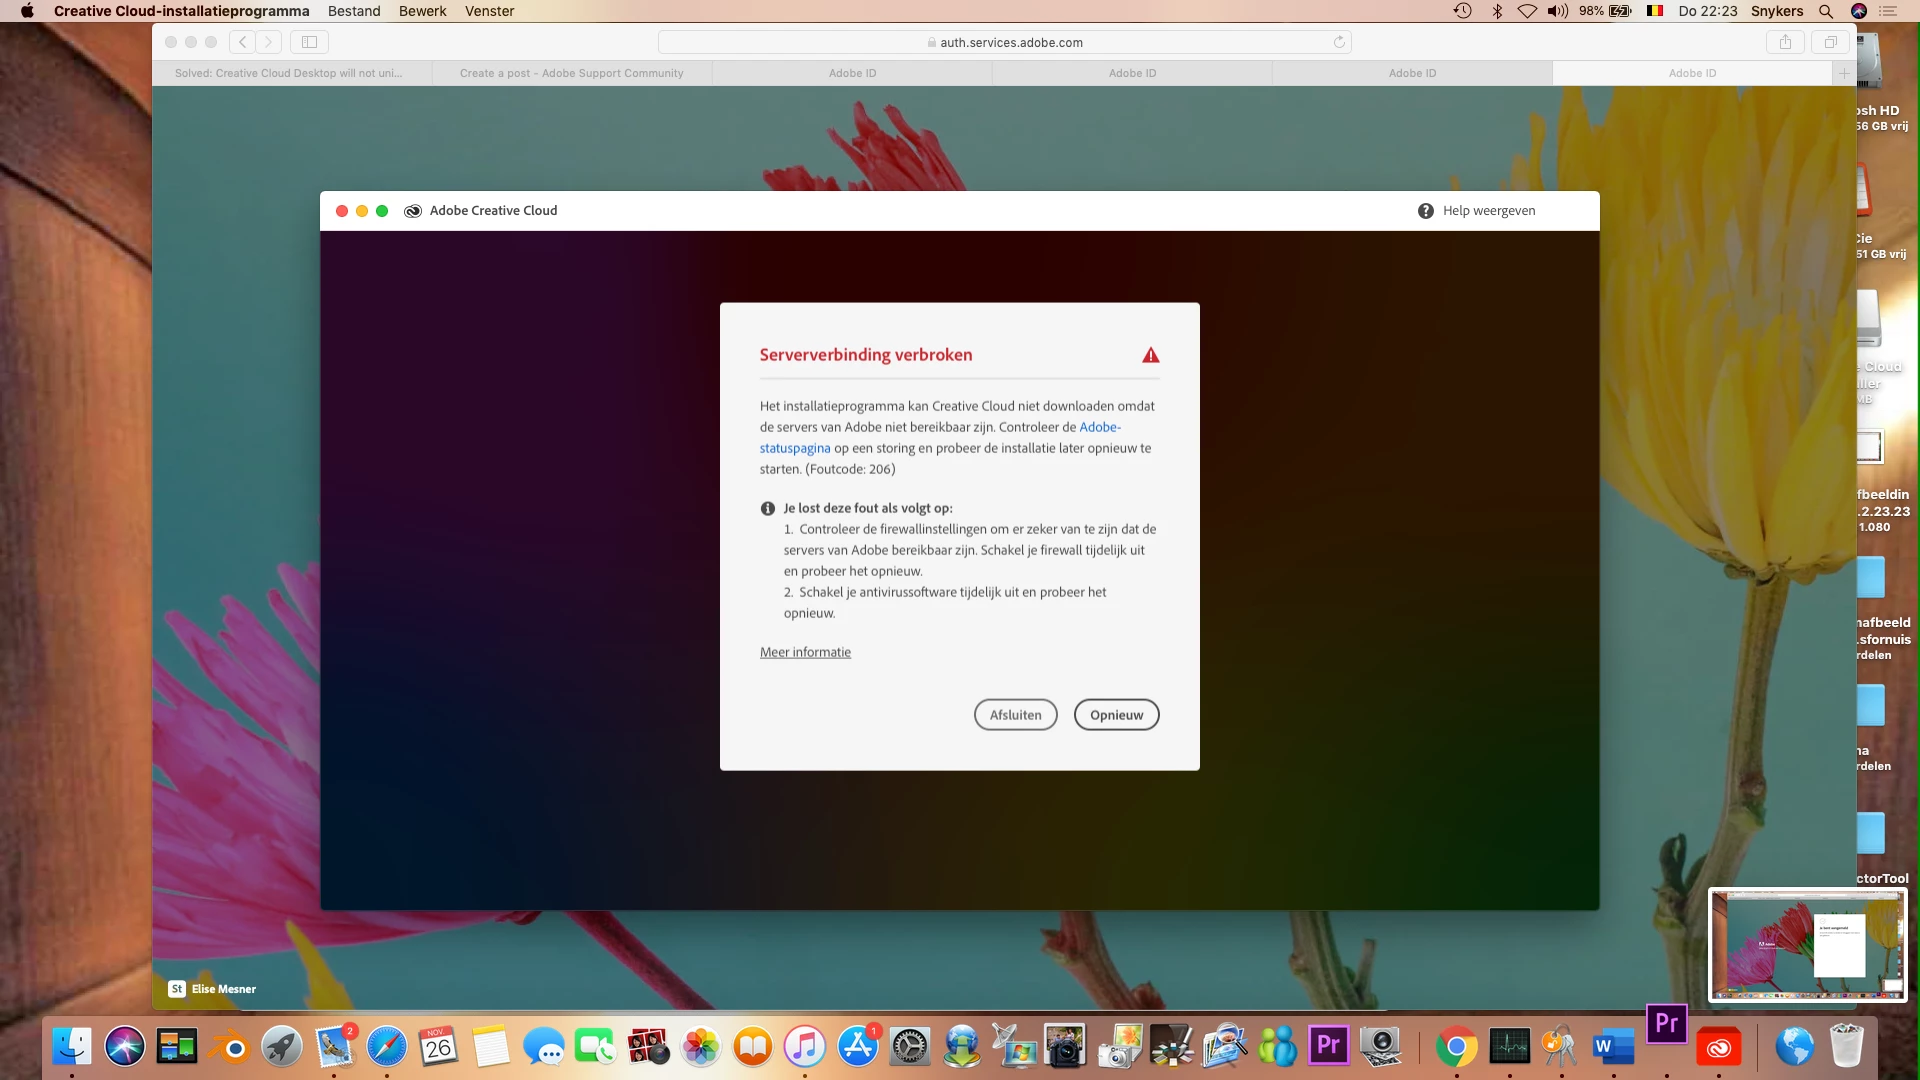Click Help weergeven in title bar
Screen dimensions: 1920x1080
(x=1476, y=211)
